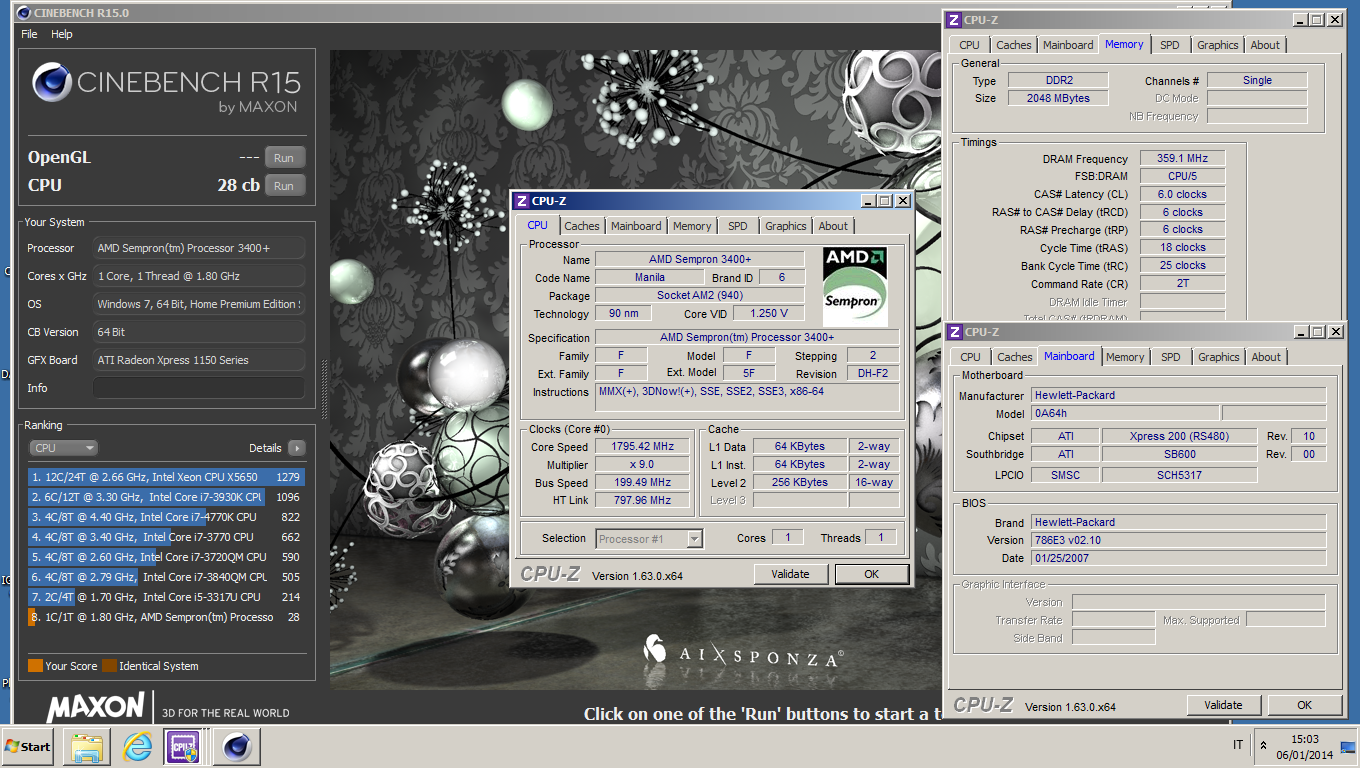Viewport: 1360px width, 768px height.
Task: Open the File menu in Cinebench
Action: (x=29, y=34)
